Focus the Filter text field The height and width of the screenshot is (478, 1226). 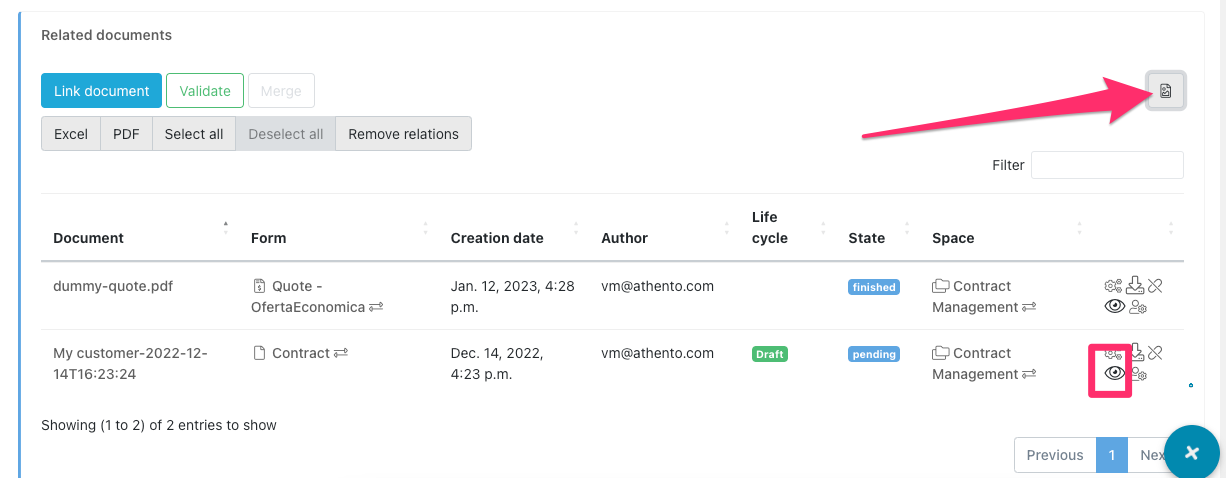pyautogui.click(x=1107, y=165)
